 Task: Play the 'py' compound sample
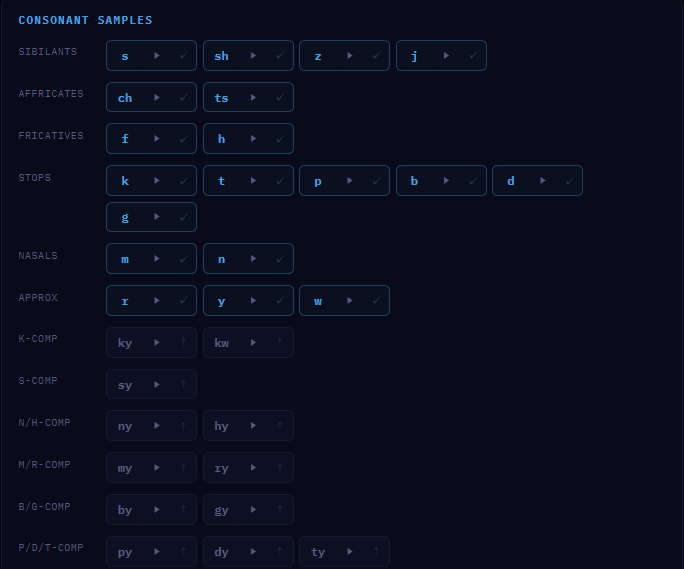pos(157,552)
